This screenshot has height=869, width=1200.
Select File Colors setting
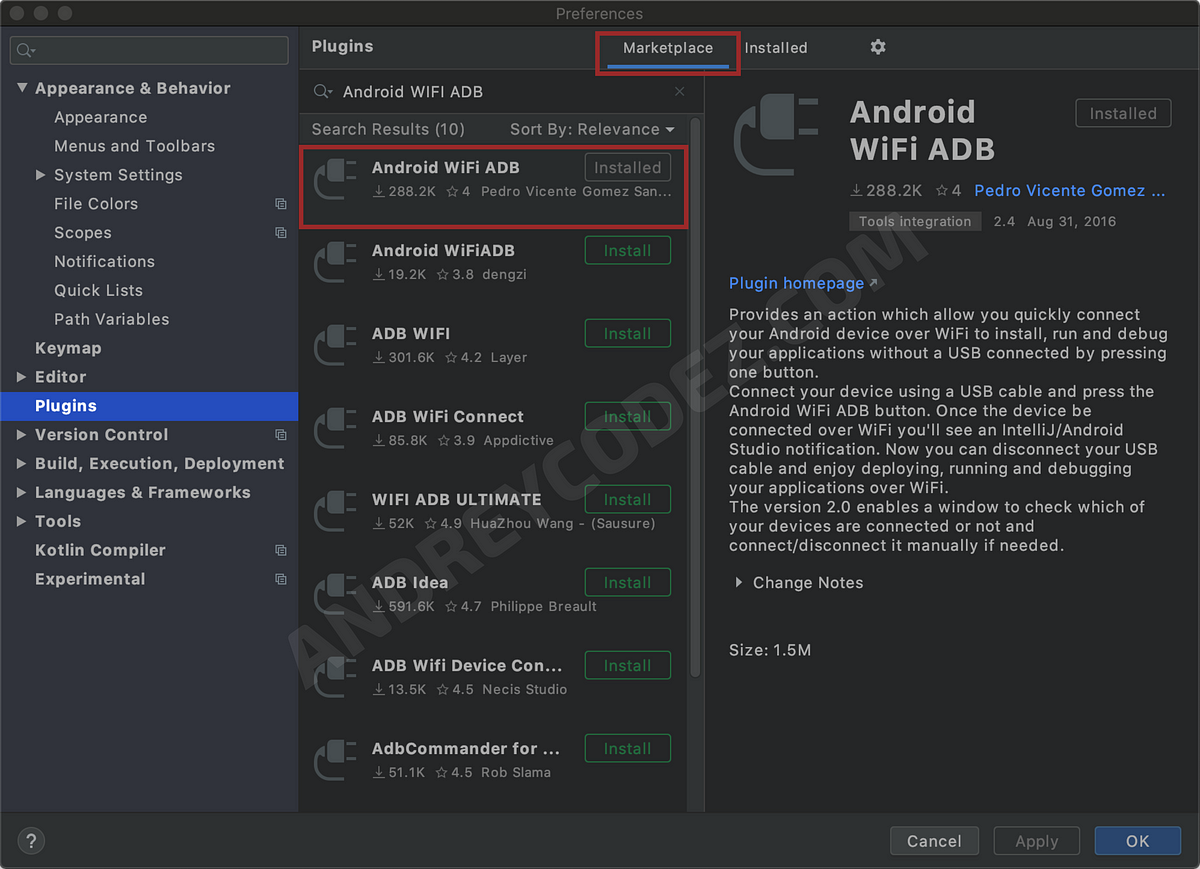[96, 204]
